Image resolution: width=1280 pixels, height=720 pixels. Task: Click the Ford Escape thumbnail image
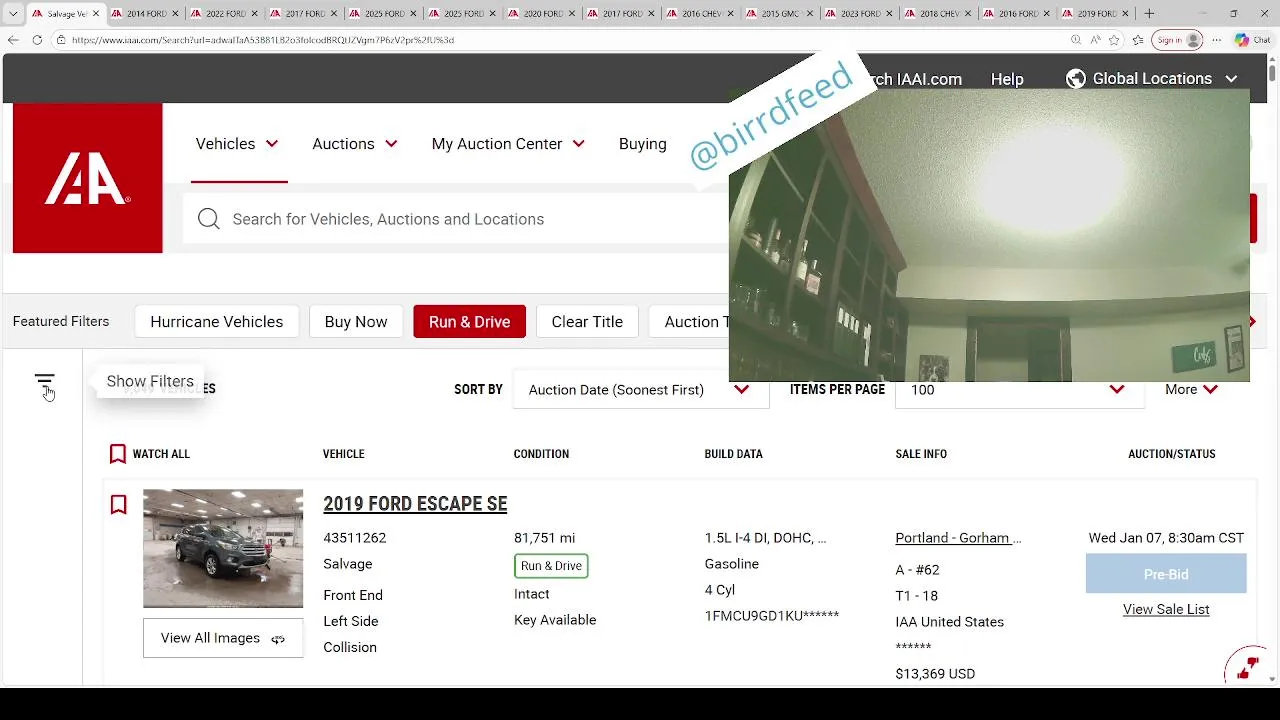point(223,548)
